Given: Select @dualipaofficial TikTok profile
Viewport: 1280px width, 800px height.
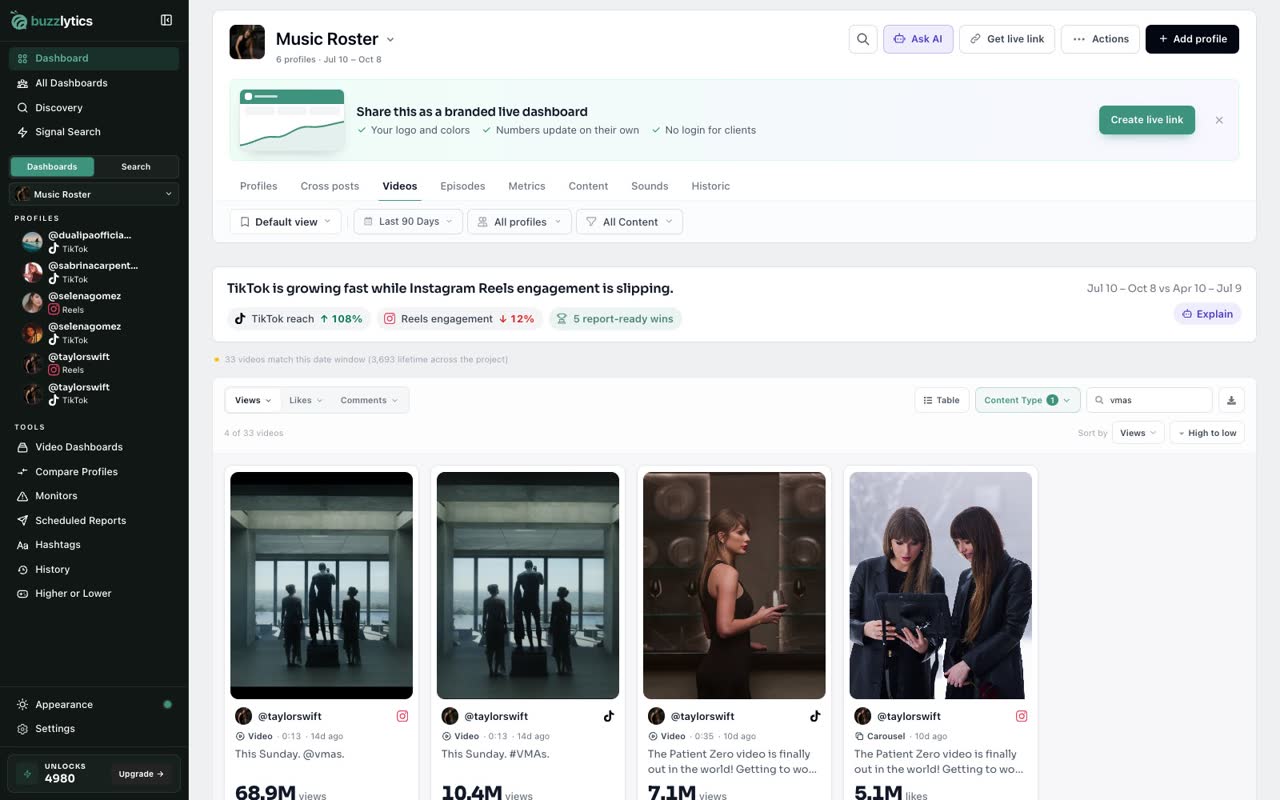Looking at the screenshot, I should tap(94, 241).
